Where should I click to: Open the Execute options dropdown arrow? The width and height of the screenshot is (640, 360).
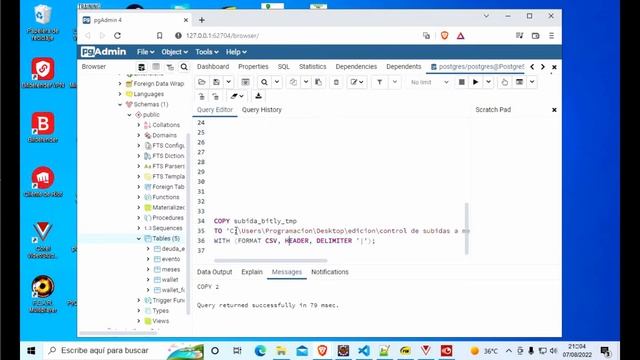coord(488,82)
